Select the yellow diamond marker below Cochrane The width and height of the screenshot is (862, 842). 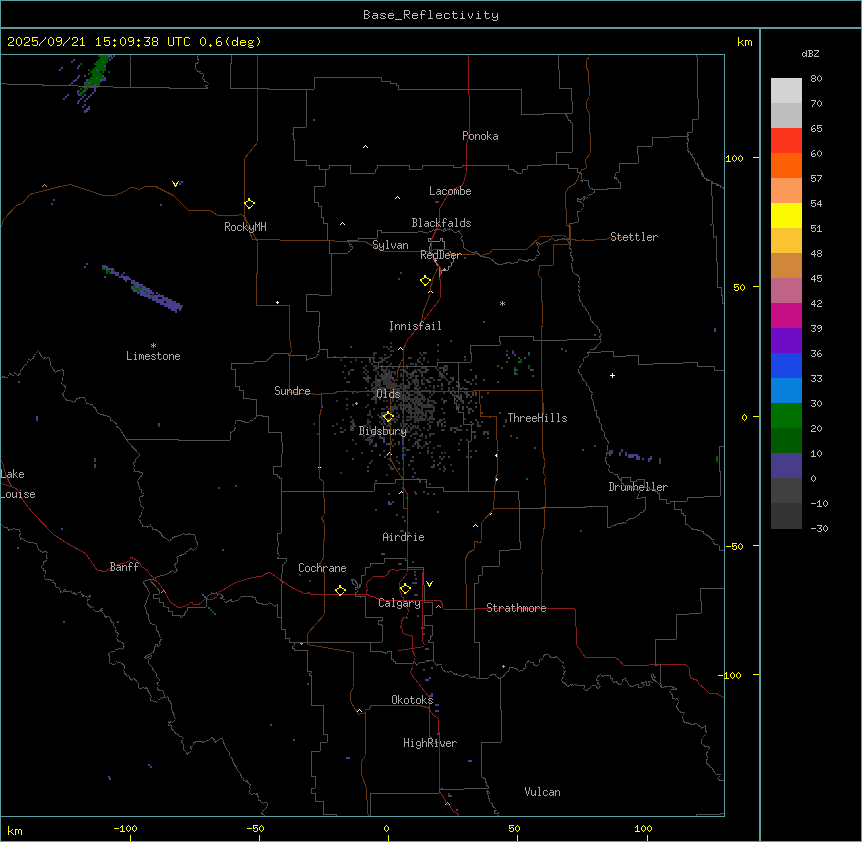pos(340,591)
